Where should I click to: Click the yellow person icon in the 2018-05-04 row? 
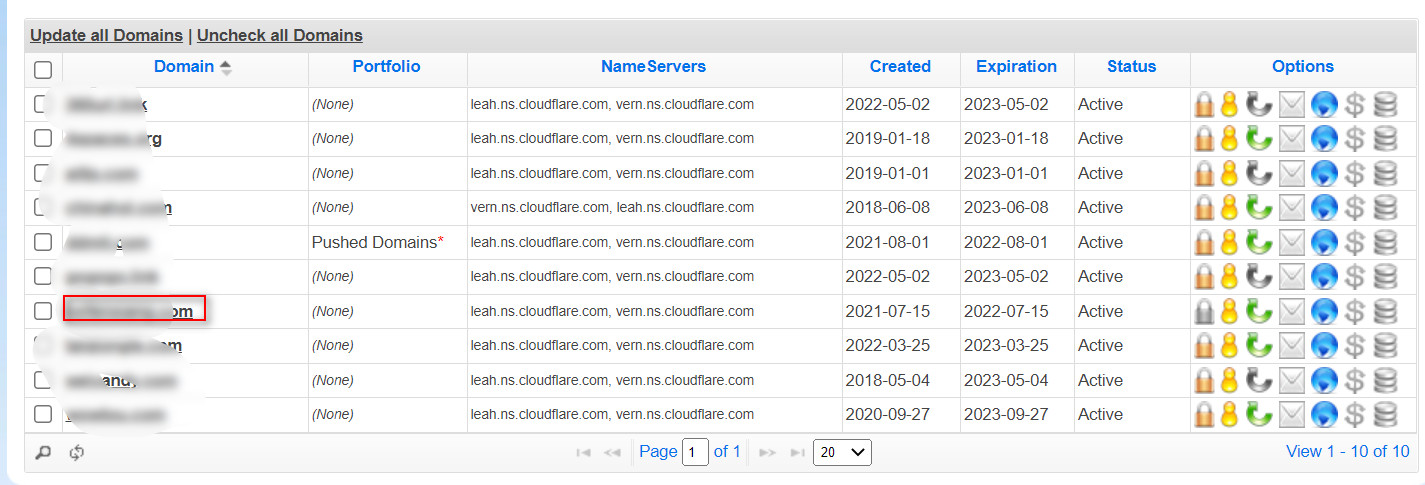click(x=1230, y=381)
